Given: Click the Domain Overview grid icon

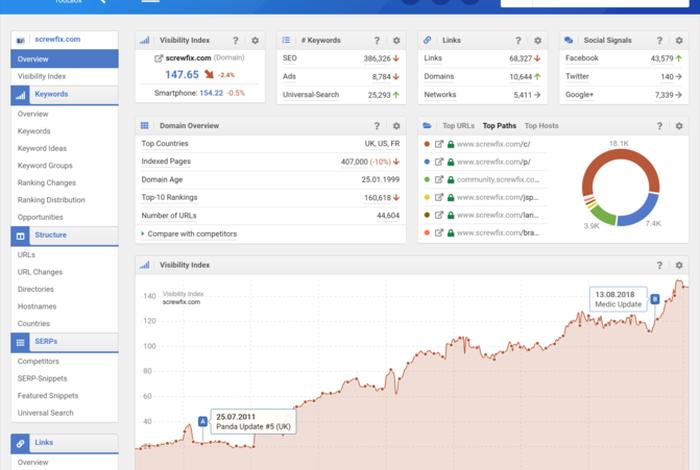Looking at the screenshot, I should coord(145,126).
